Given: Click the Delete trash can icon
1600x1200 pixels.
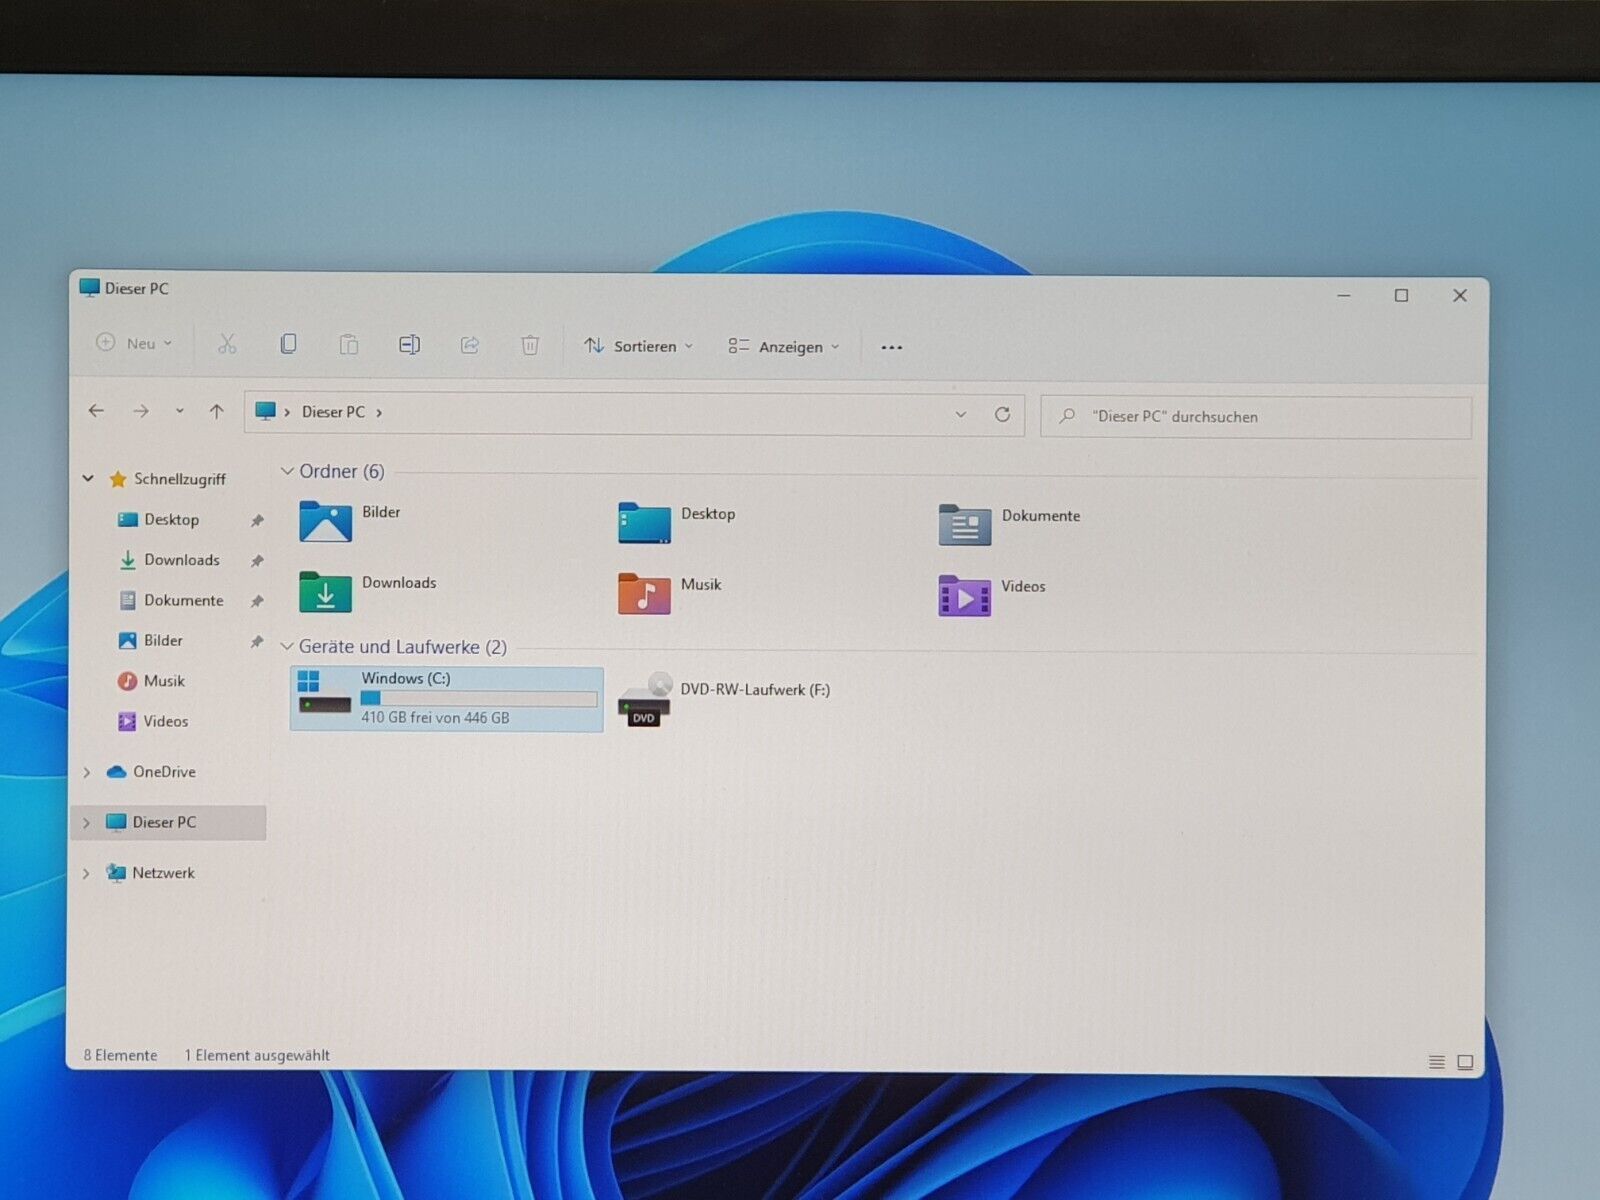Looking at the screenshot, I should click(530, 345).
